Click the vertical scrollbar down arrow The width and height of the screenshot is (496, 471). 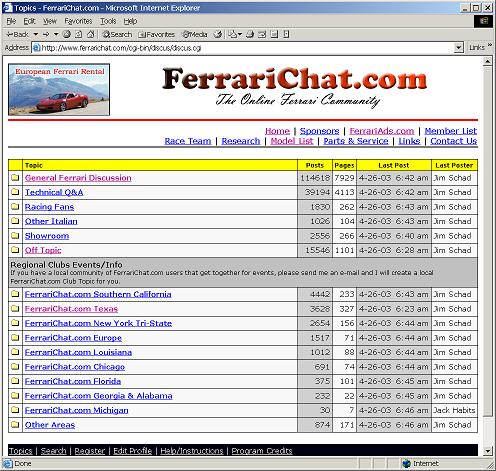click(x=488, y=451)
